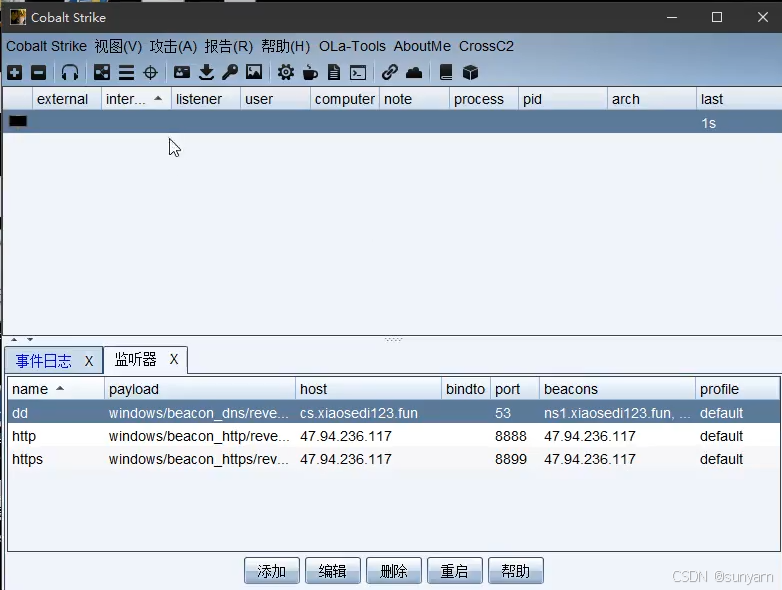This screenshot has width=782, height=590.
Task: Sort sessions by inter... column
Action: click(x=136, y=99)
